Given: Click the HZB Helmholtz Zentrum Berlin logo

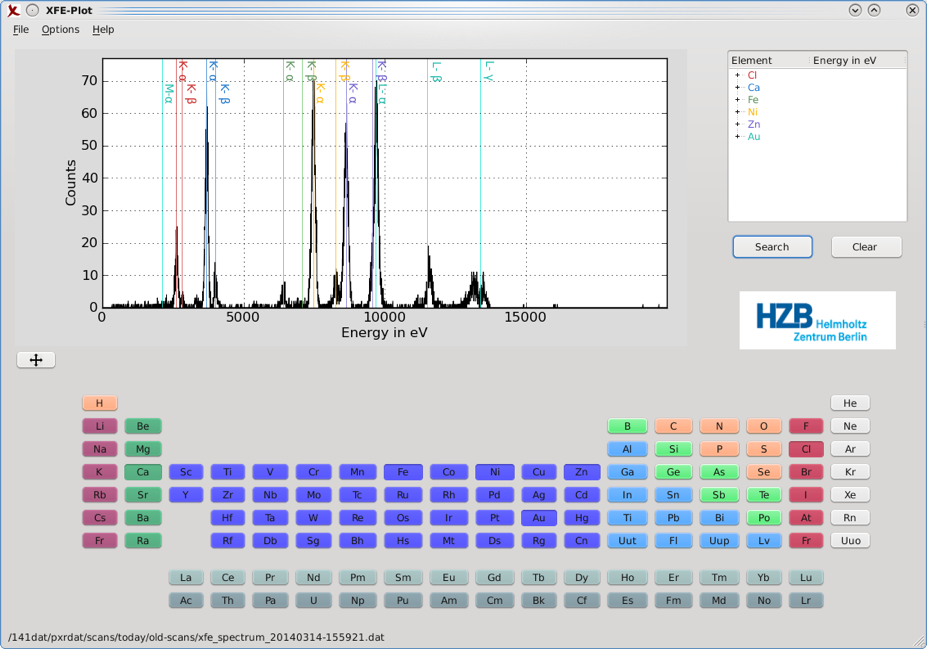Looking at the screenshot, I should point(817,320).
